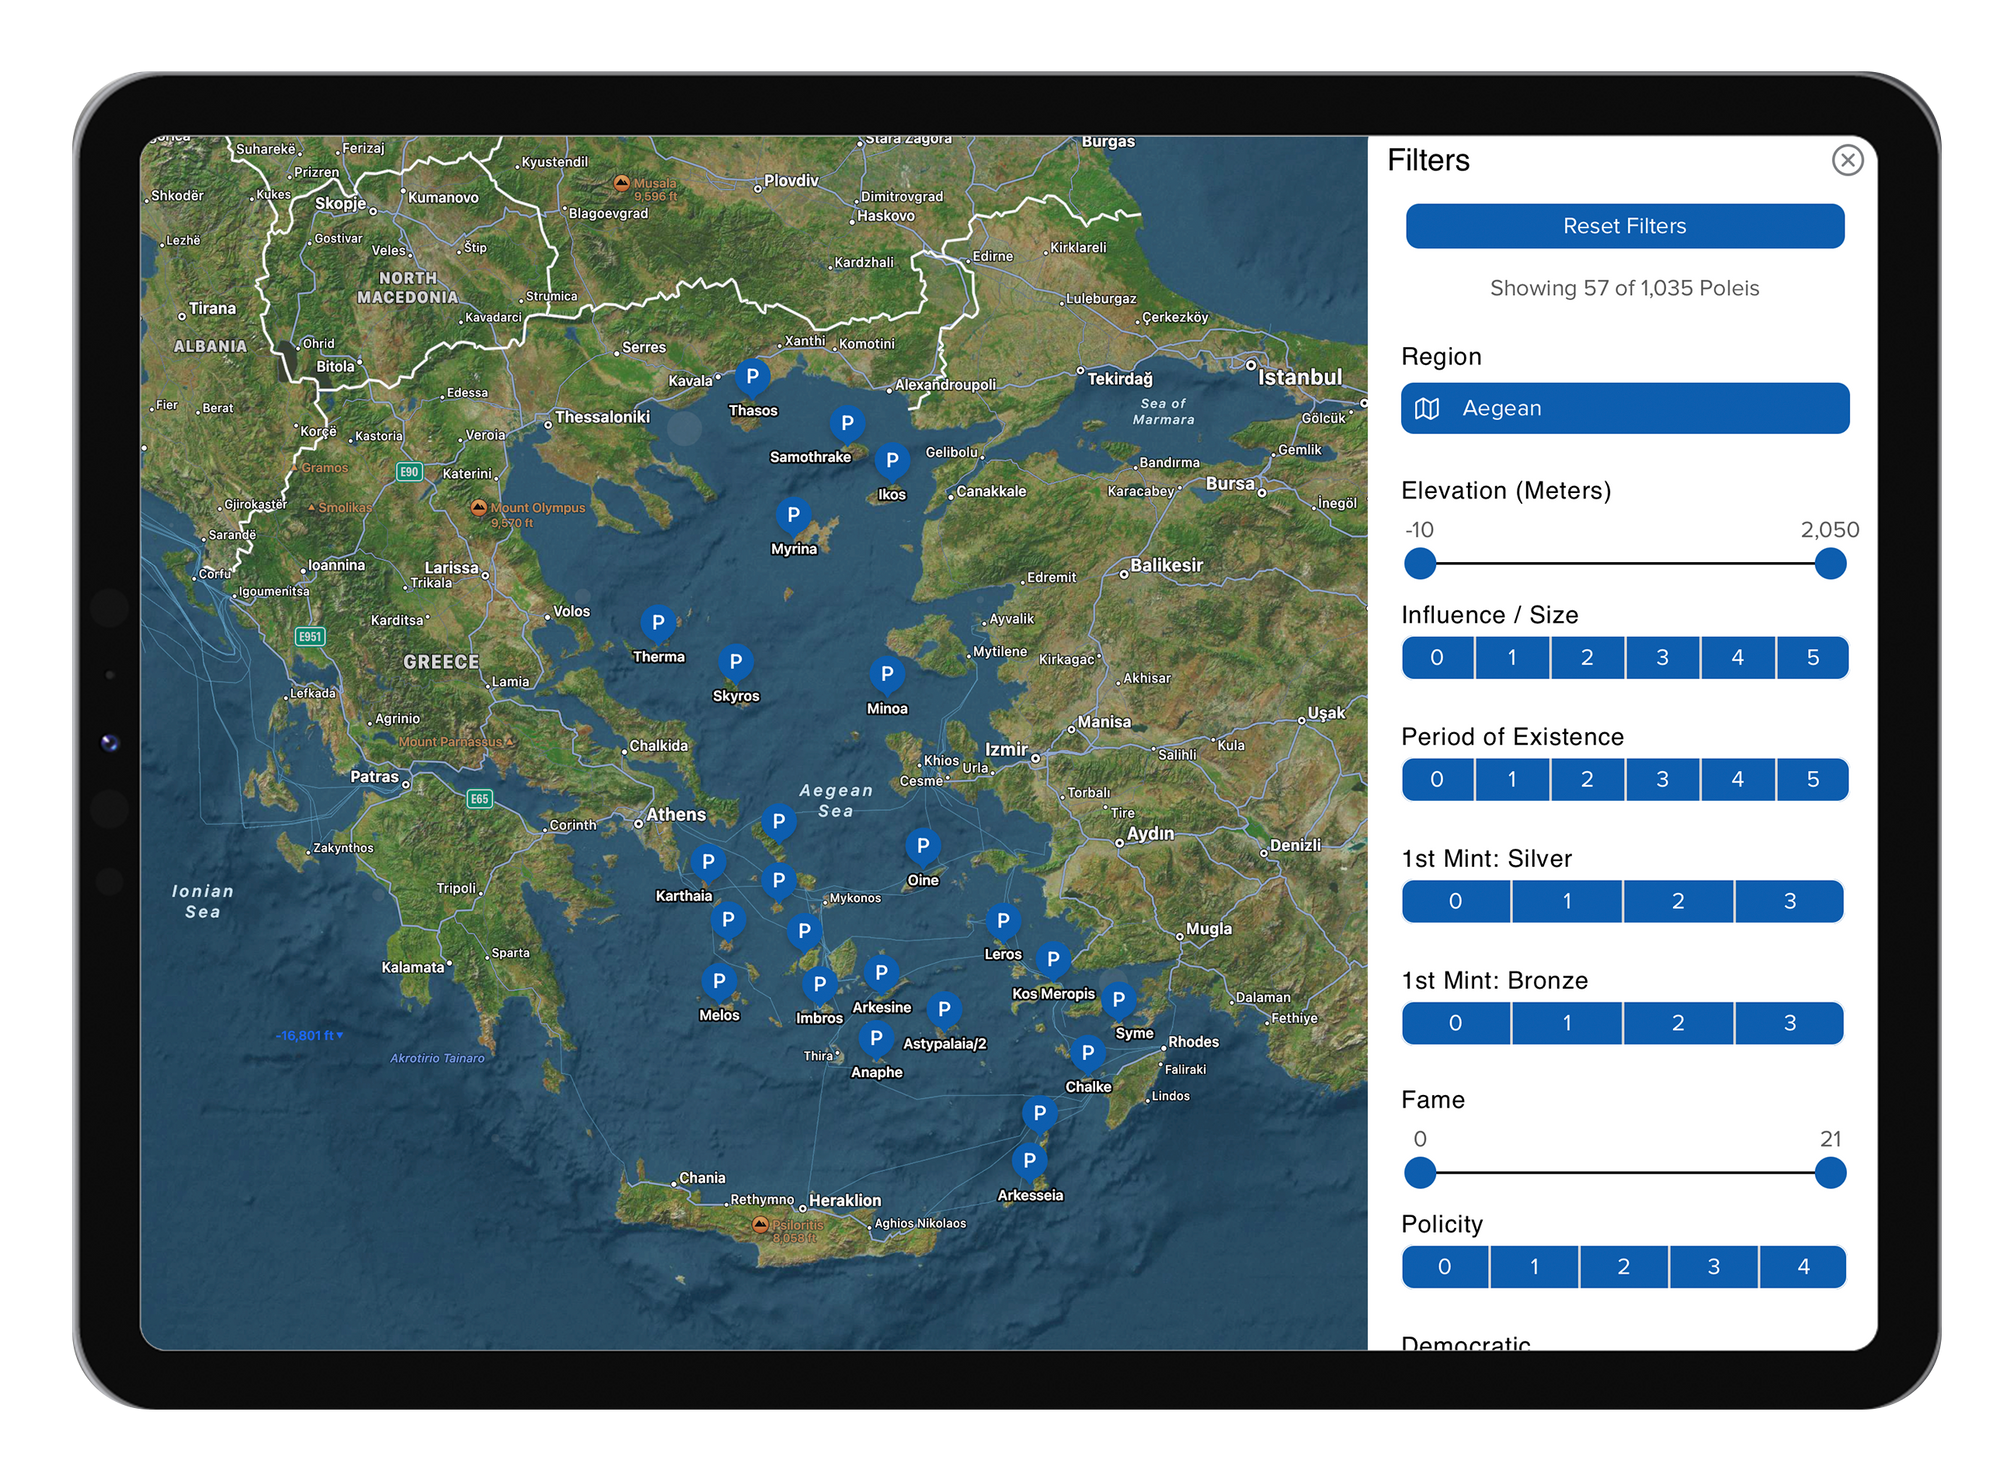Image resolution: width=2000 pixels, height=1477 pixels.
Task: Select the Thasos polis pin
Action: (752, 378)
